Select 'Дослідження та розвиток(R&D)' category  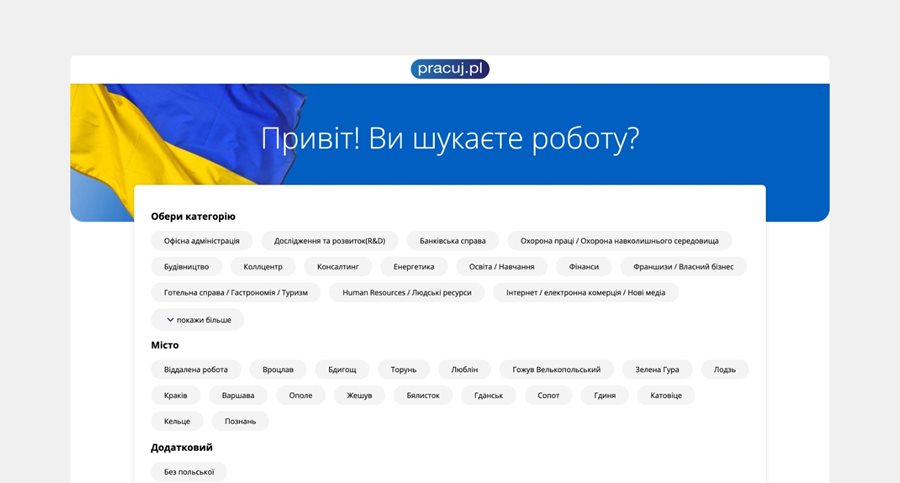point(330,241)
